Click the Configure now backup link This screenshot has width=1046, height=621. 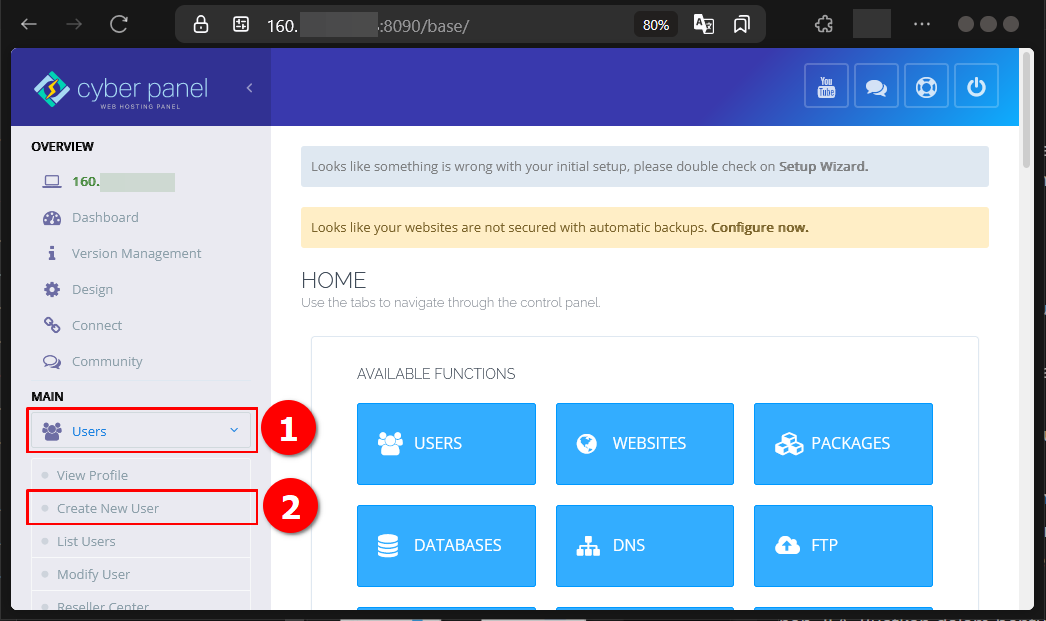[759, 227]
